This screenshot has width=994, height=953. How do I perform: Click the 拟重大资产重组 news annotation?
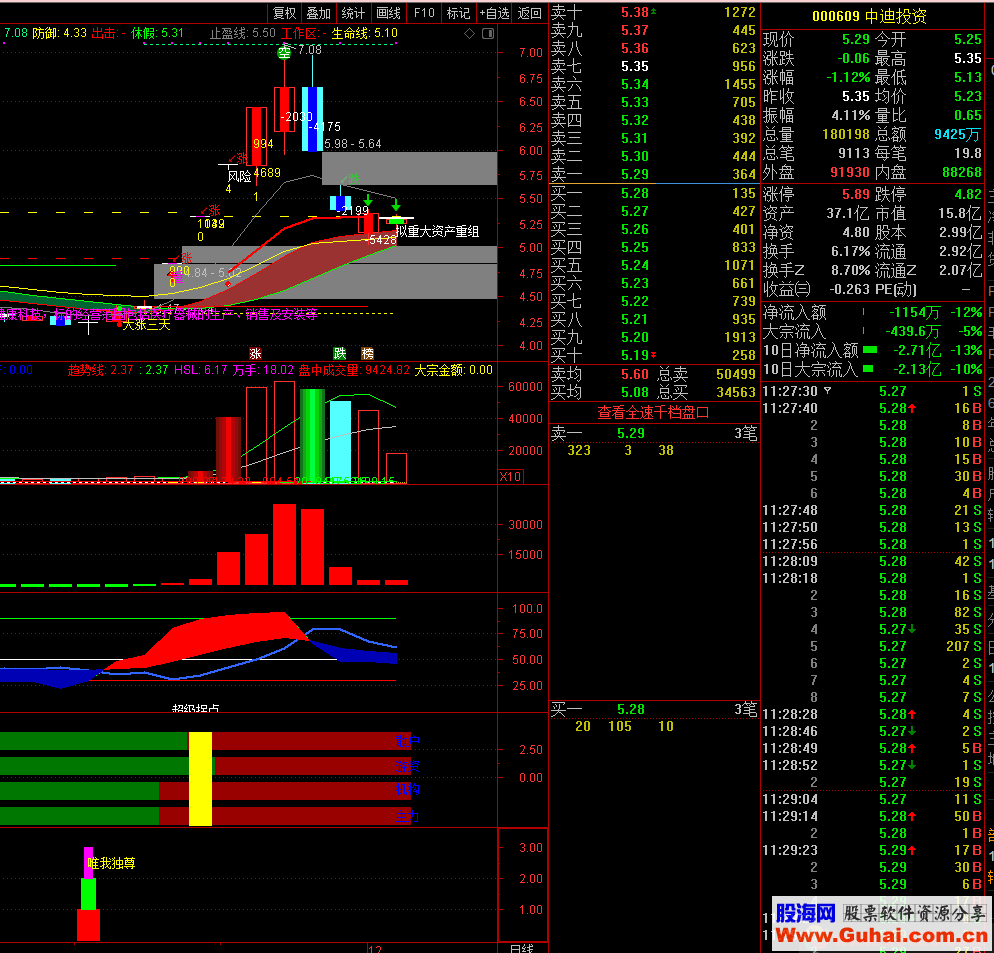point(437,231)
